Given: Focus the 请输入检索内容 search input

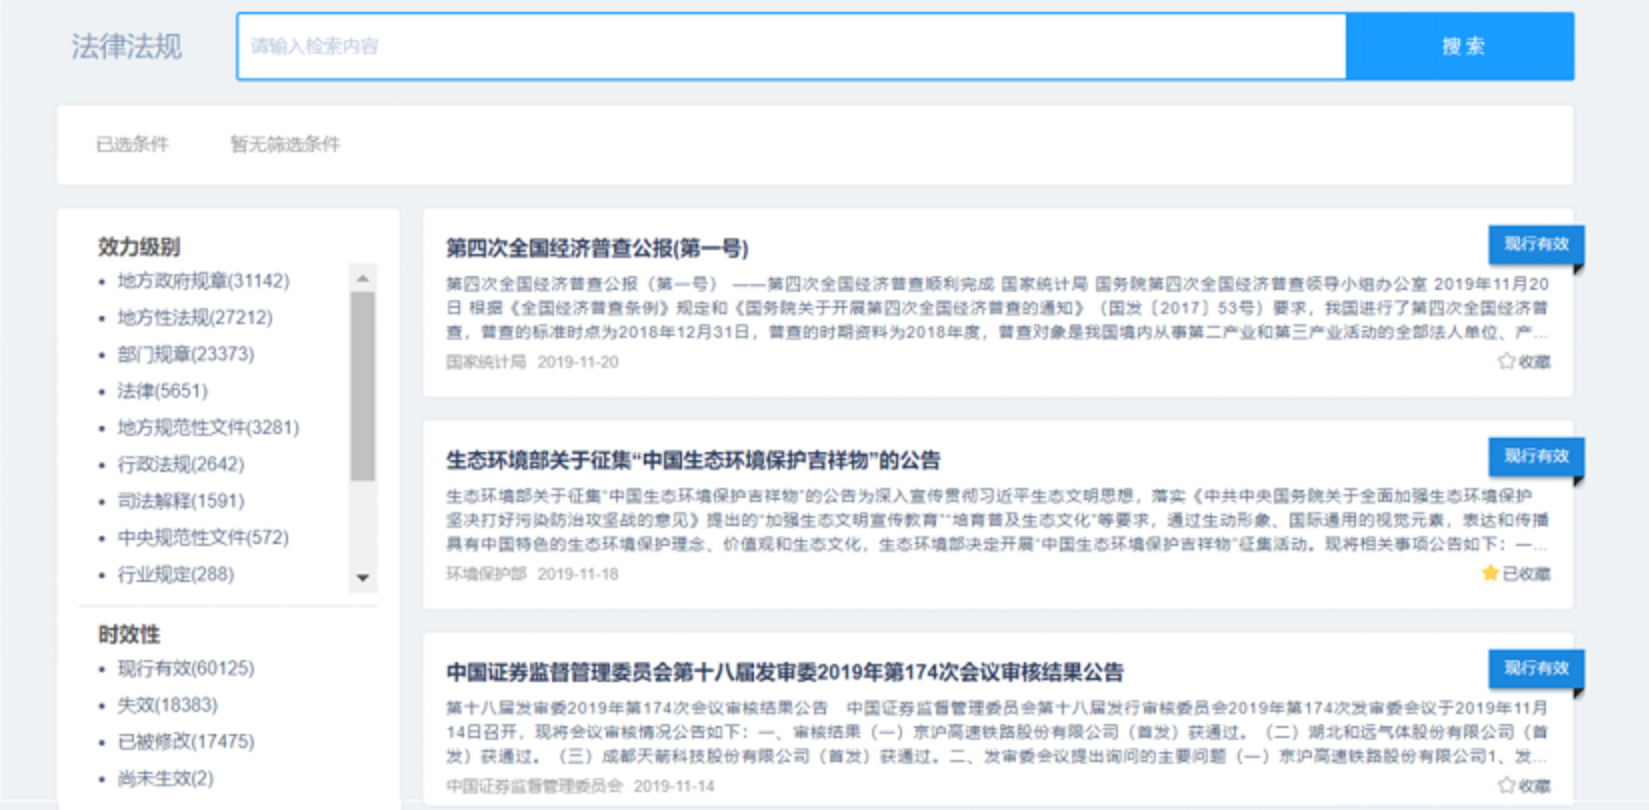Looking at the screenshot, I should pos(791,46).
